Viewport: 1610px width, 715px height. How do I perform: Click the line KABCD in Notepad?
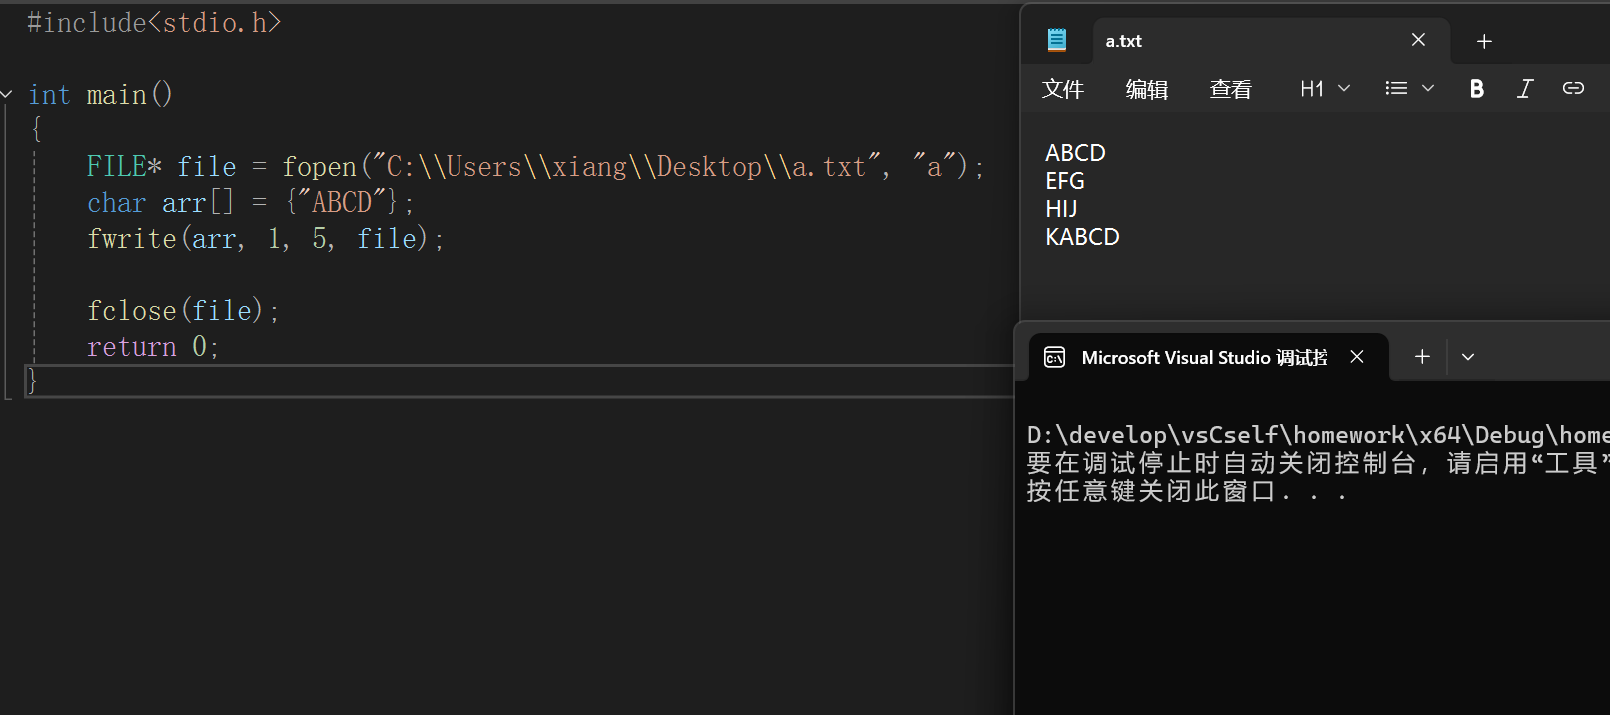[1082, 237]
